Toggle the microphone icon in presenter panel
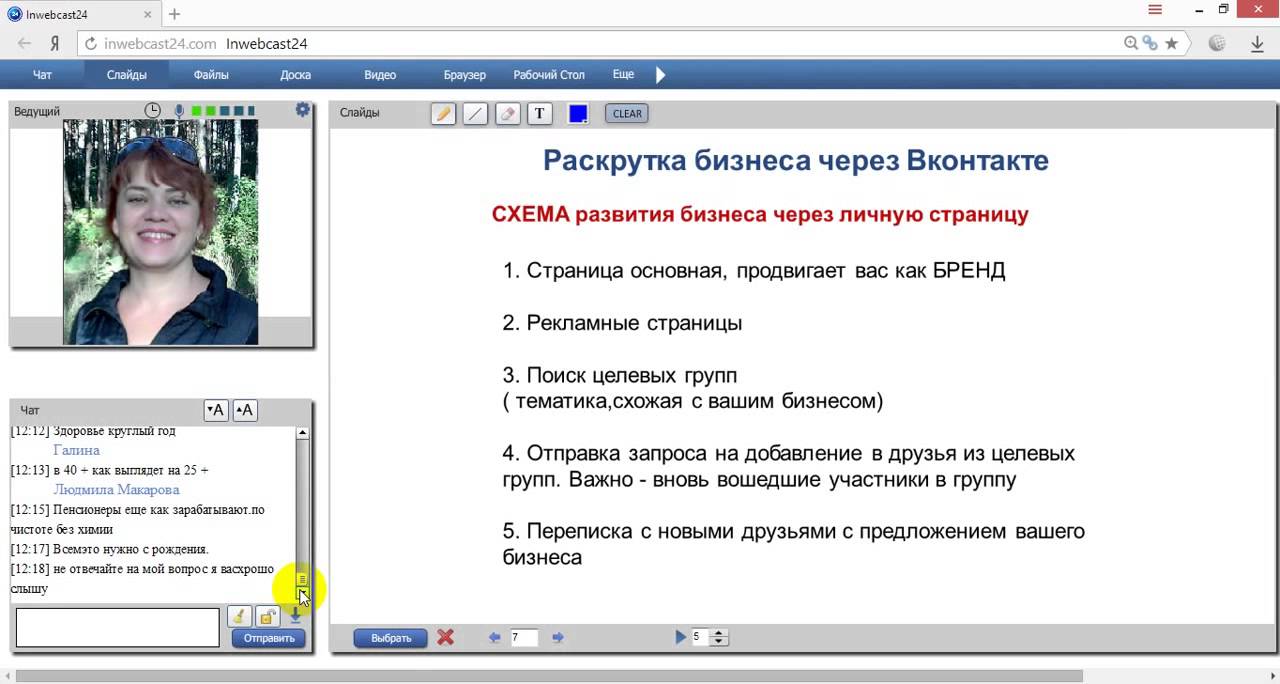The width and height of the screenshot is (1280, 684). click(179, 111)
